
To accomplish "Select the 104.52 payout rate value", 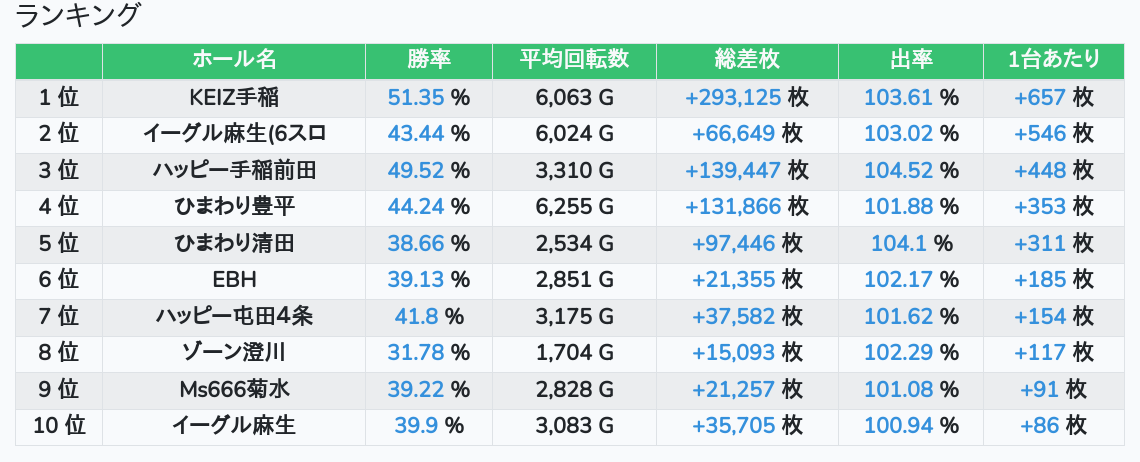I will [897, 171].
